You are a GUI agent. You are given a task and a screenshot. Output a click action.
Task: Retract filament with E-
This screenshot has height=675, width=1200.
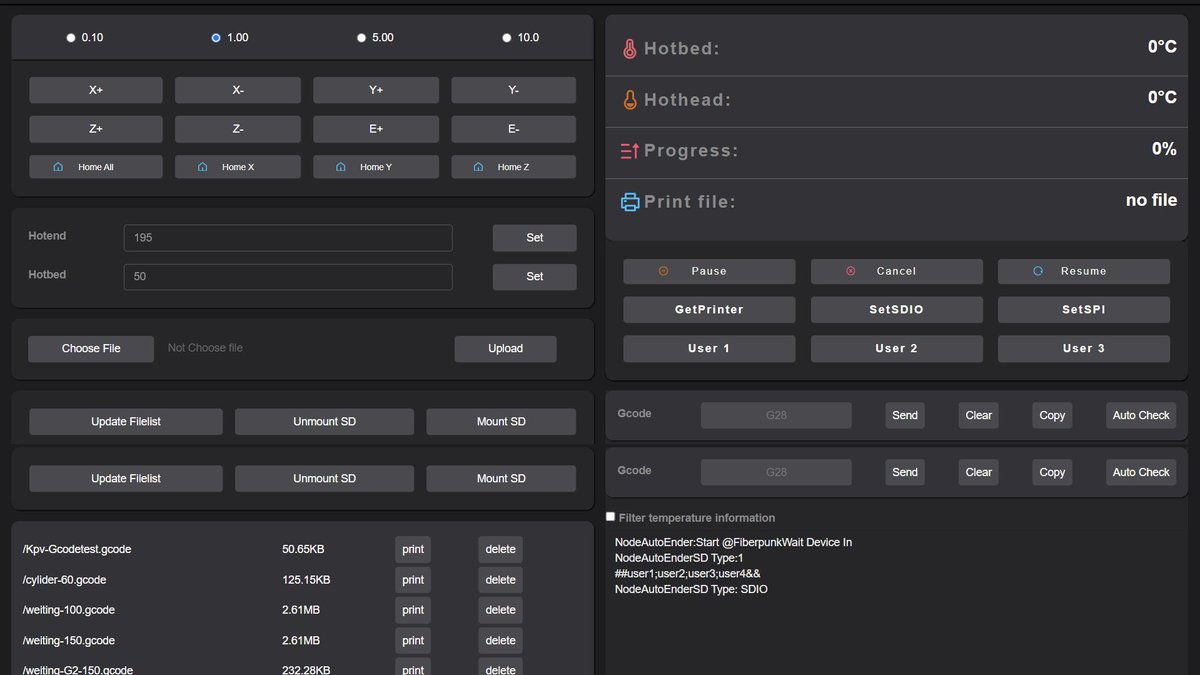[x=513, y=129]
